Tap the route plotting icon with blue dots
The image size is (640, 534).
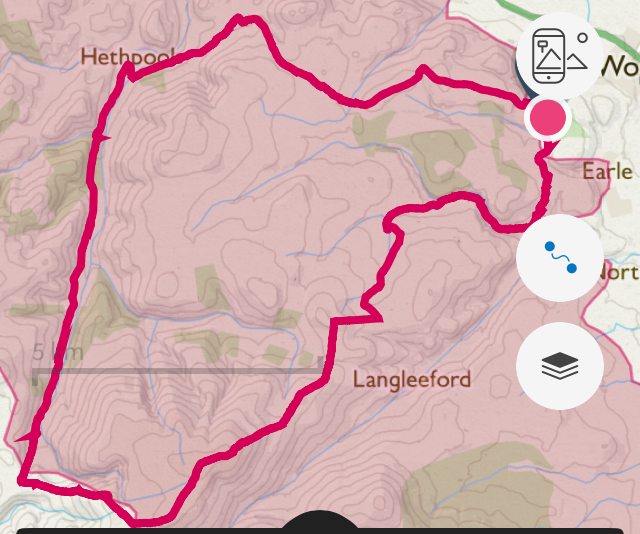(560, 258)
